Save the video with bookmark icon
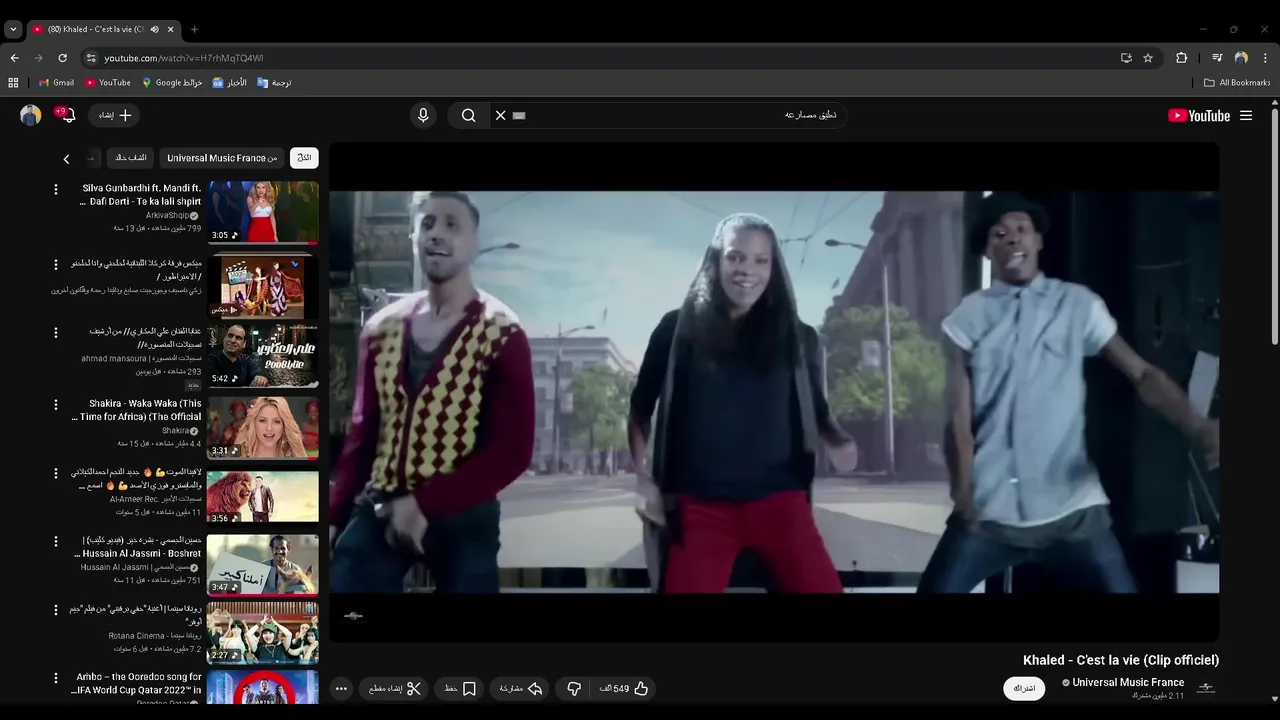The height and width of the screenshot is (720, 1280). click(x=461, y=688)
